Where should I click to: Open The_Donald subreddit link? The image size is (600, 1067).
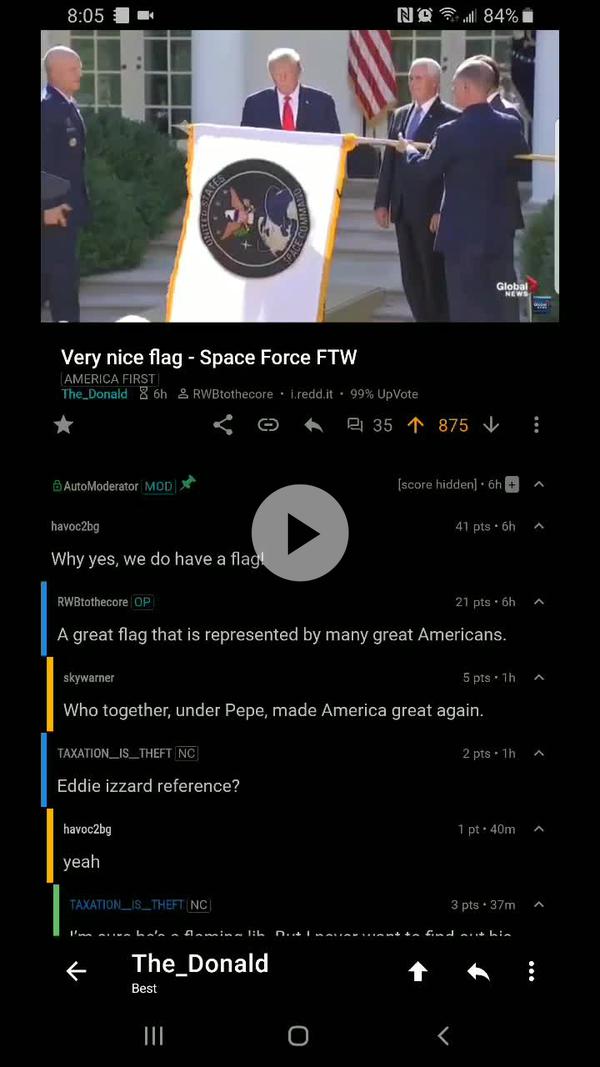(x=95, y=394)
